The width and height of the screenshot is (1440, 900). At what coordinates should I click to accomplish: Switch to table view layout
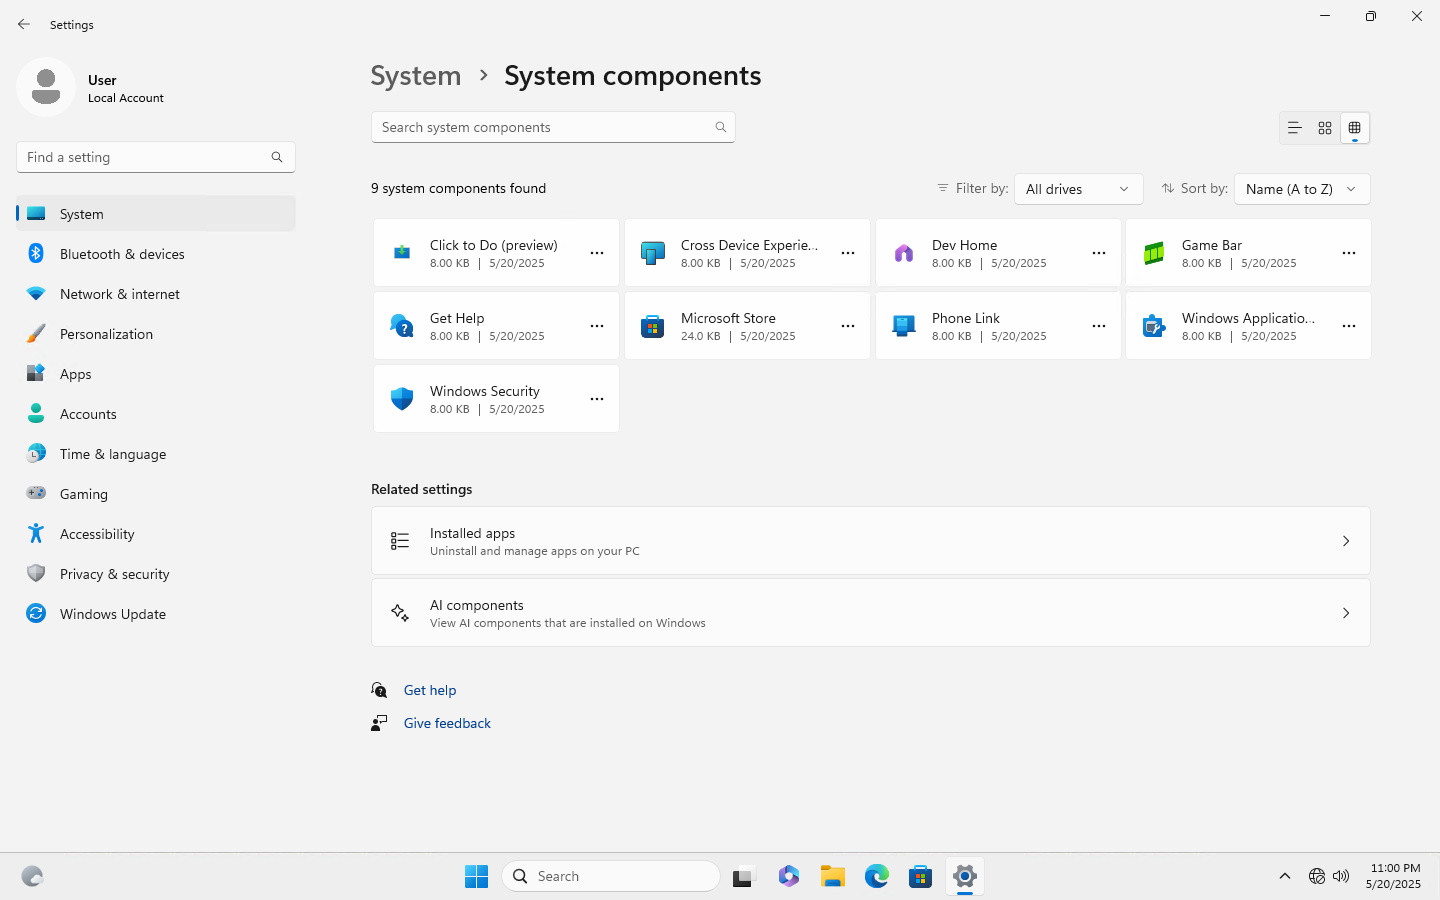coord(1355,128)
